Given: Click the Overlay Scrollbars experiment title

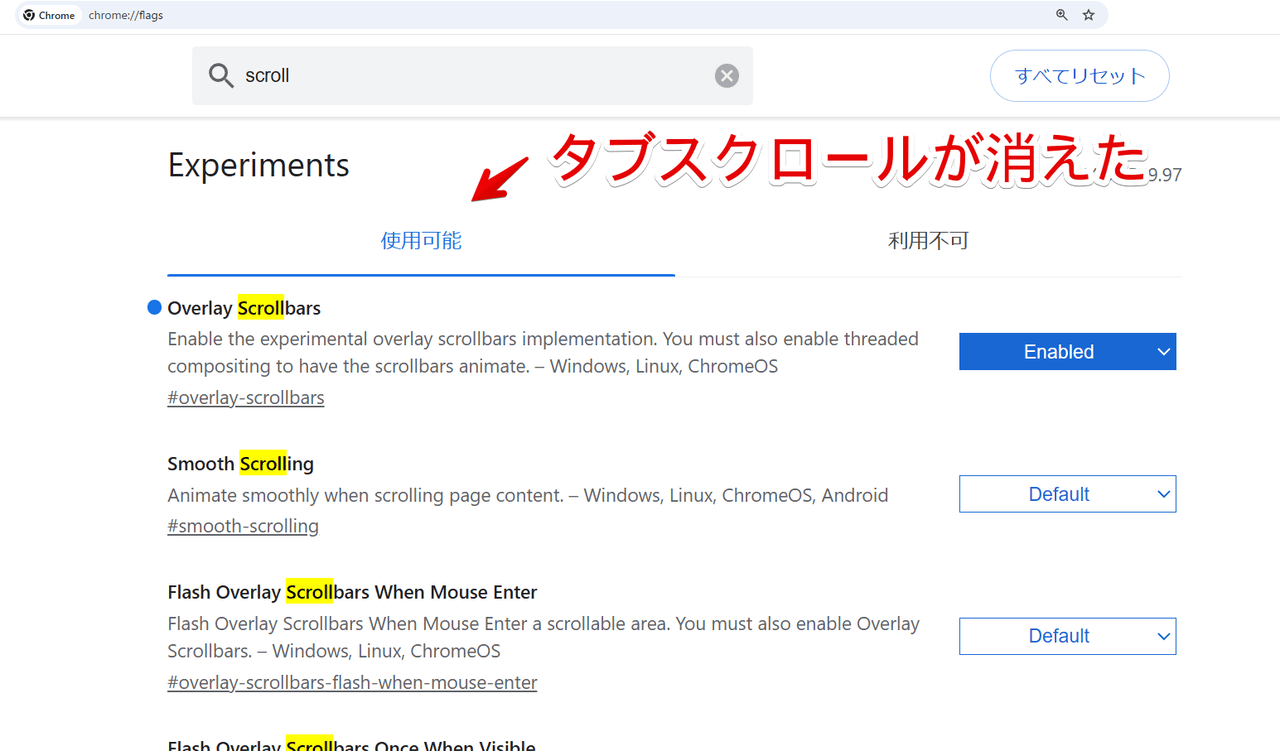Looking at the screenshot, I should [244, 308].
